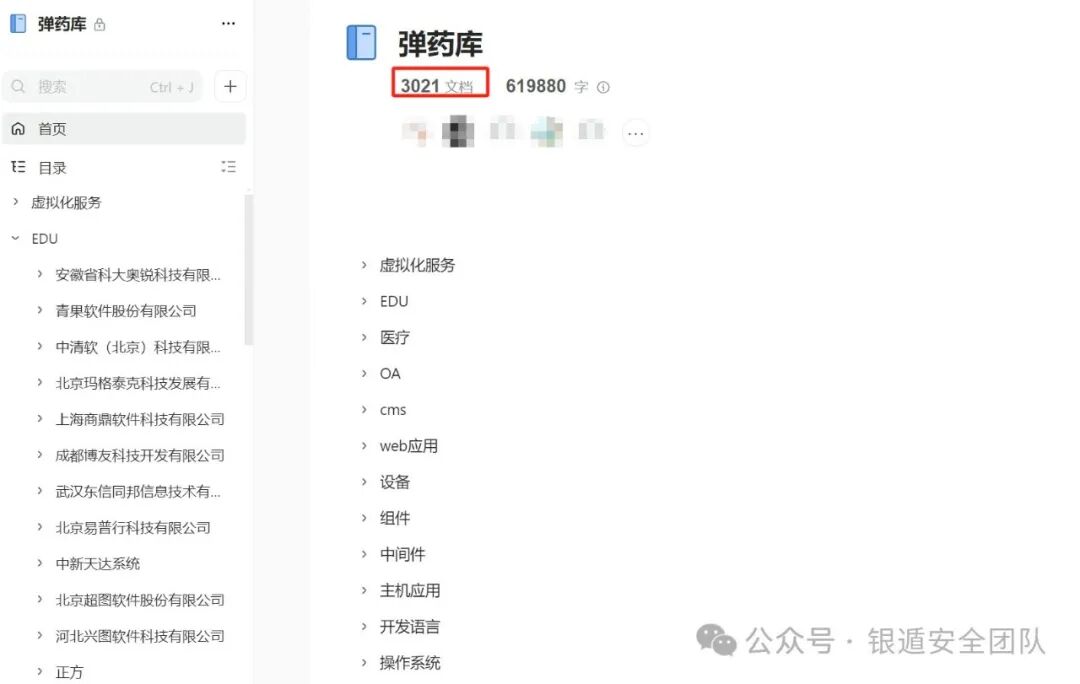Open 中间件 in main list

[402, 555]
